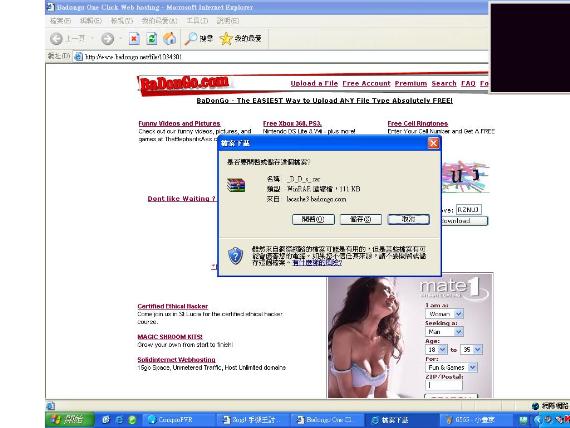Click the blue risk help link in the dialog
Image resolution: width=570 pixels, height=428 pixels.
pos(317,263)
